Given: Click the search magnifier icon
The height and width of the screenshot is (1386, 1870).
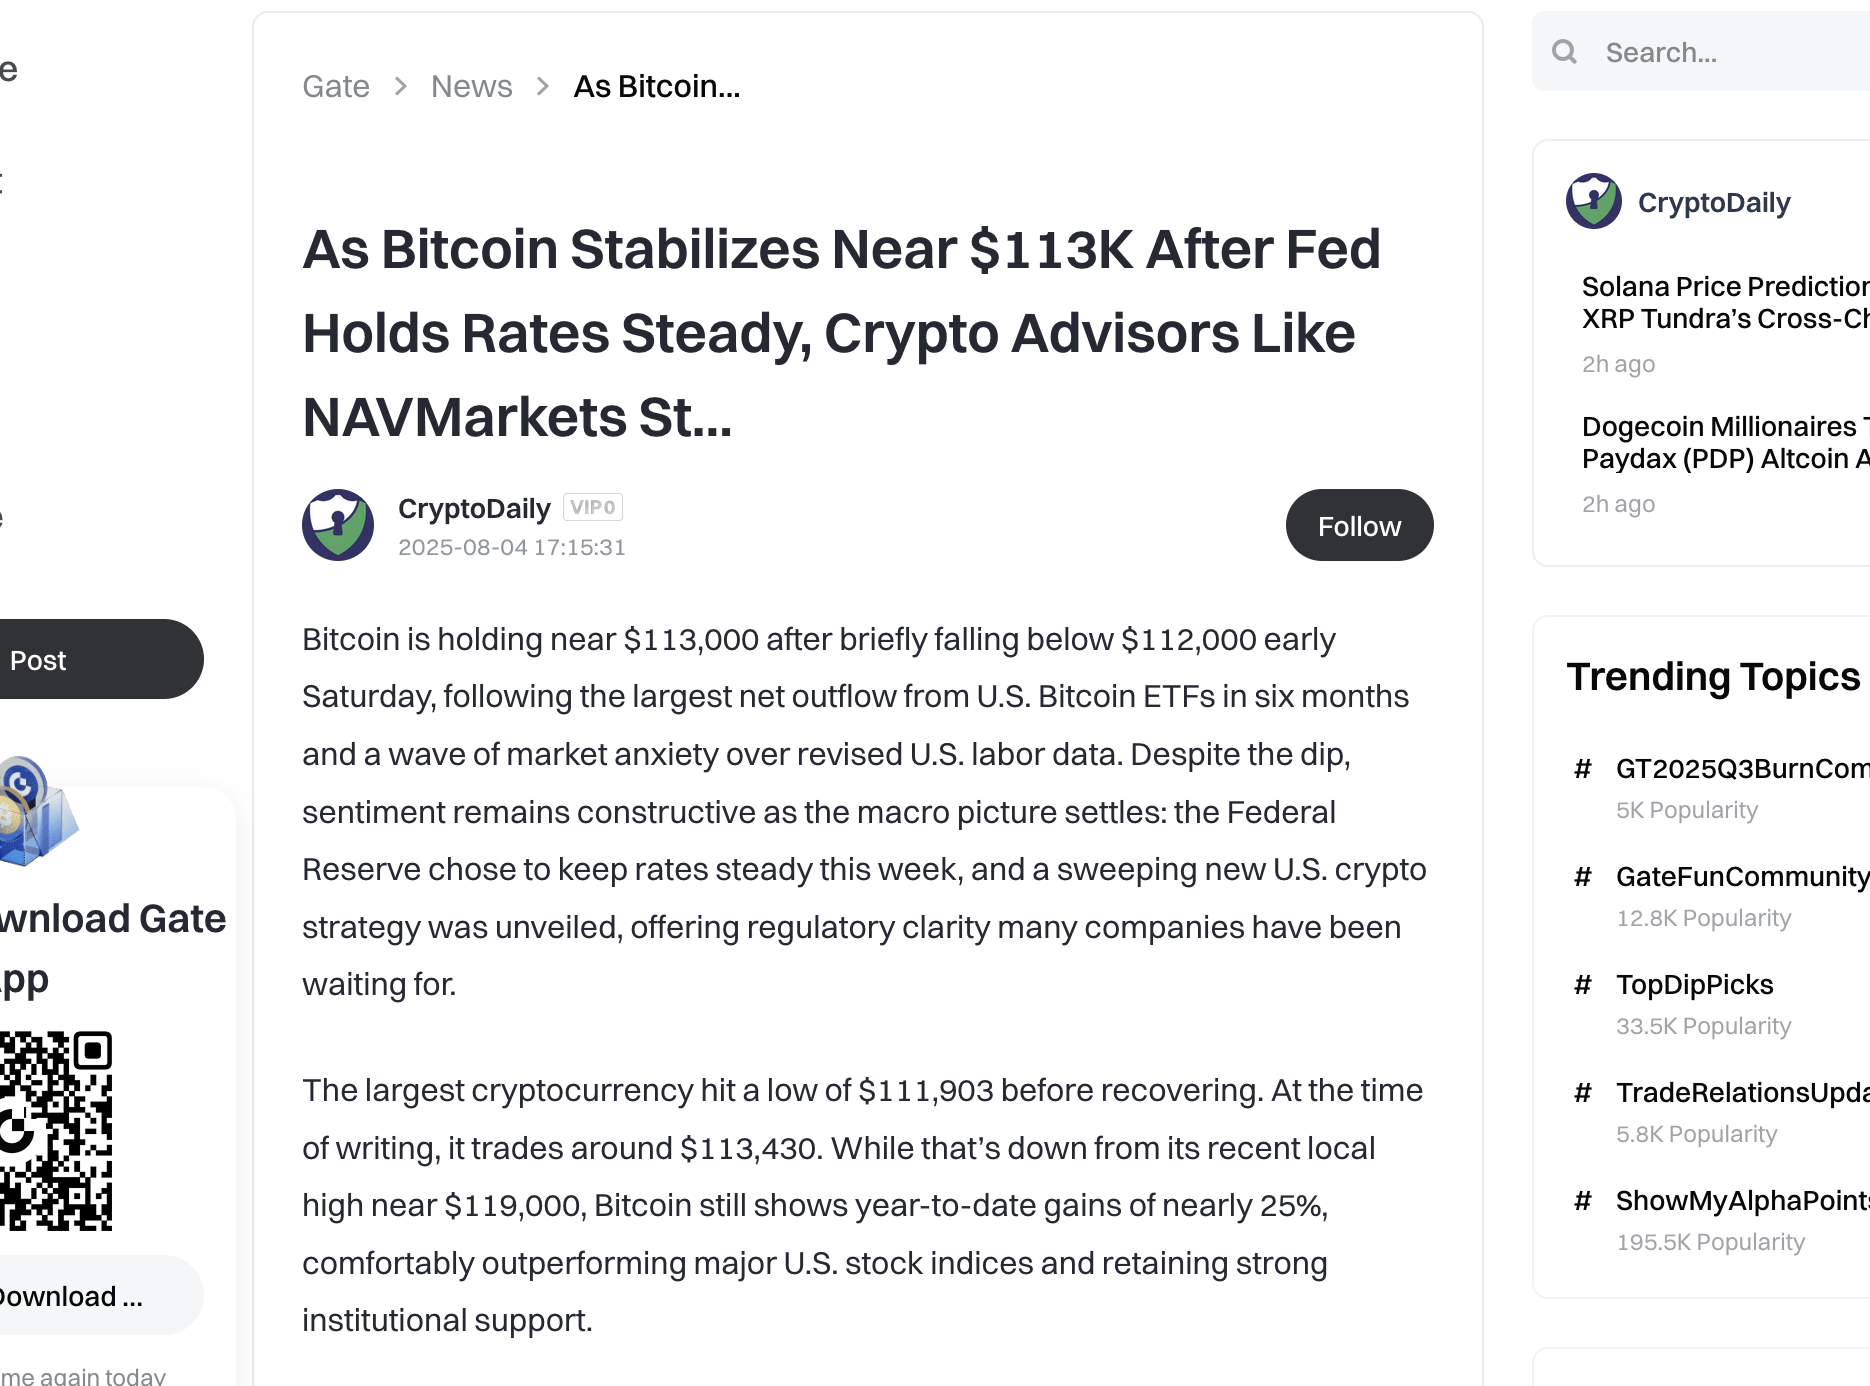Looking at the screenshot, I should pos(1564,52).
